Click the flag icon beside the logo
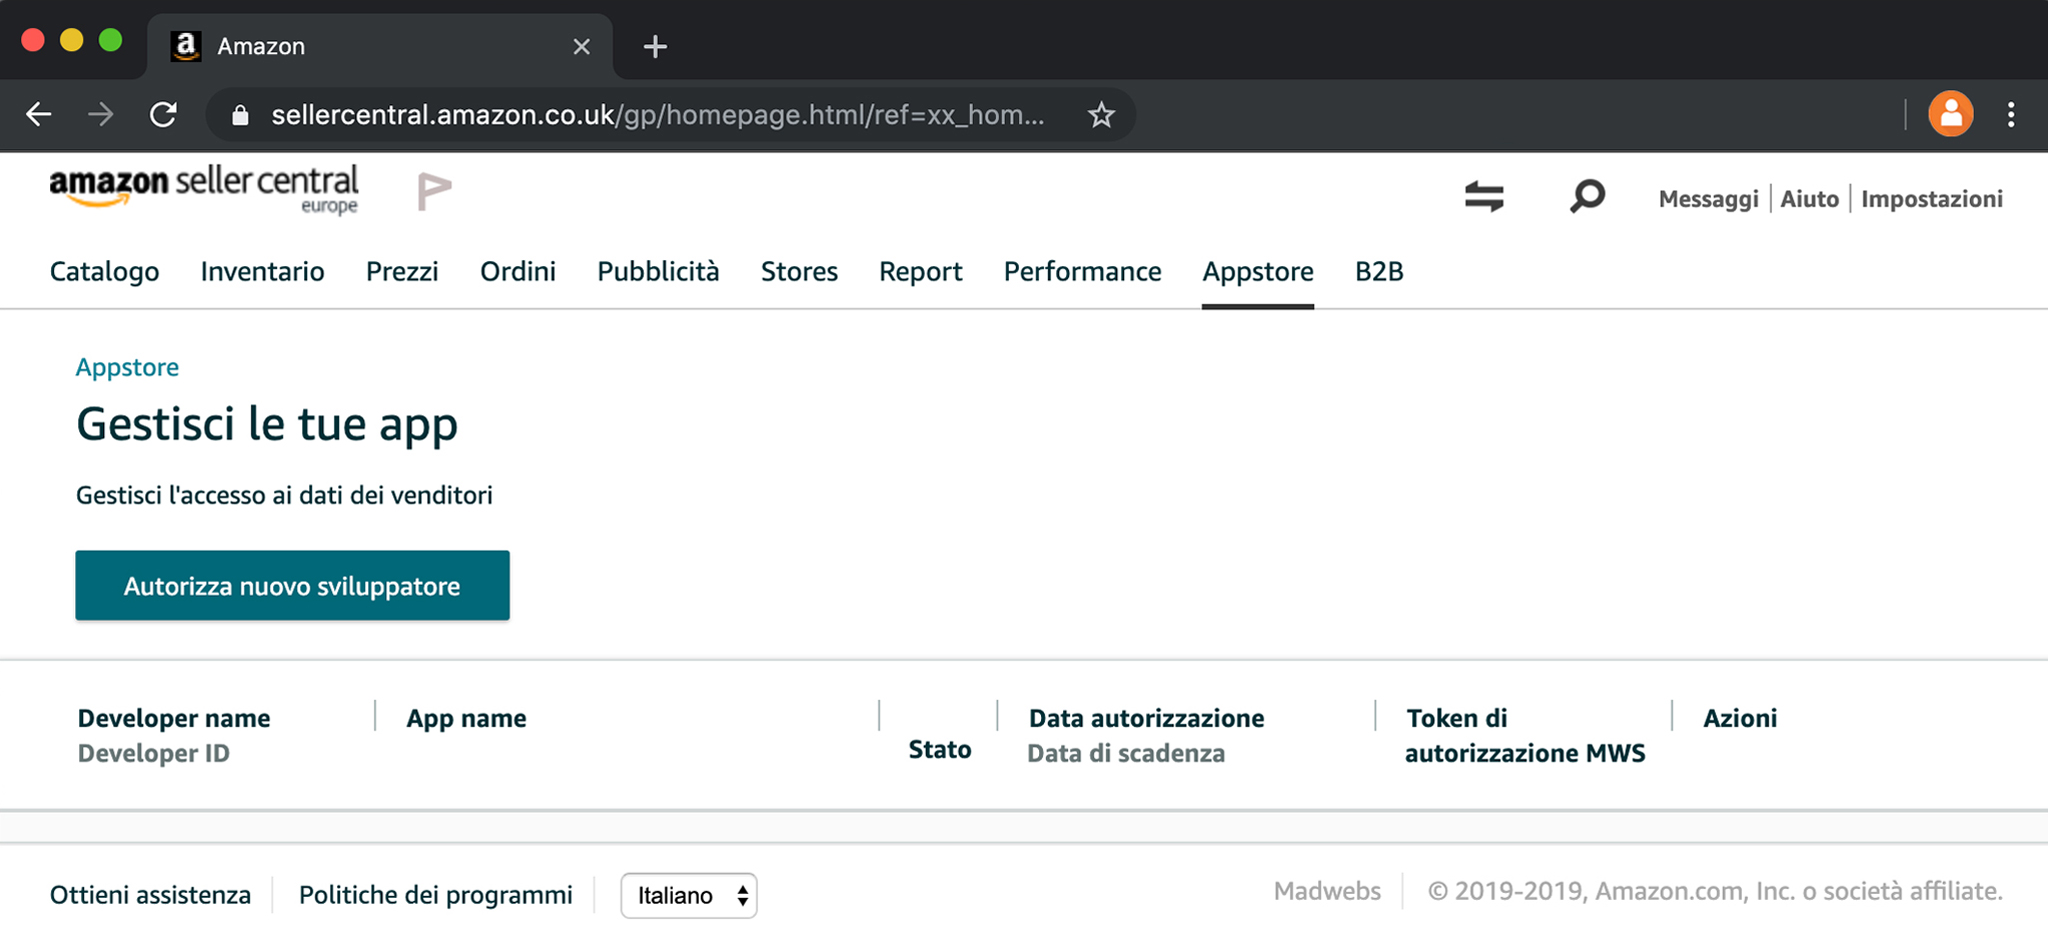Screen dimensions: 2048x951 (434, 191)
